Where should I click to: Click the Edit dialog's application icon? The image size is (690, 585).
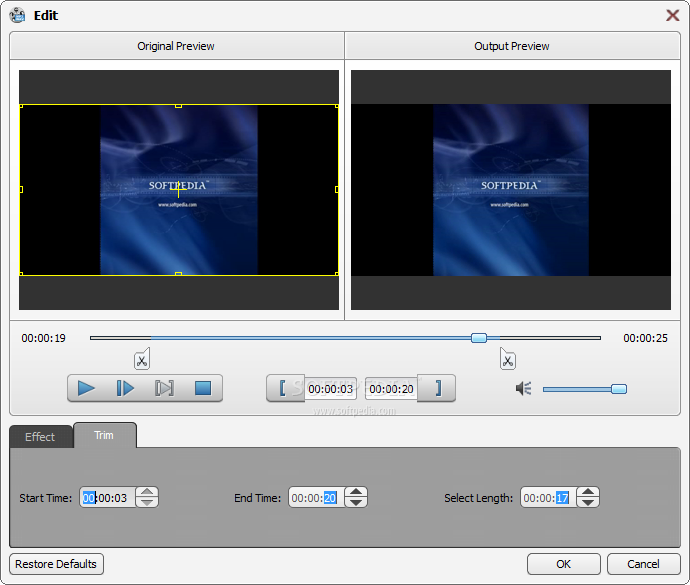(18, 15)
